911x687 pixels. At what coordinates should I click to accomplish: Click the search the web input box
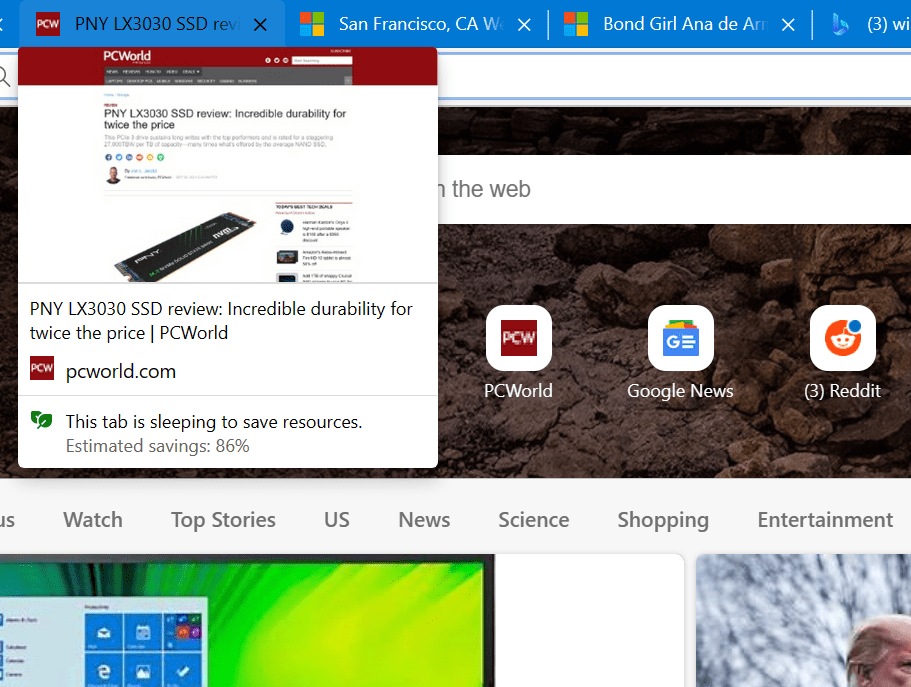click(674, 189)
